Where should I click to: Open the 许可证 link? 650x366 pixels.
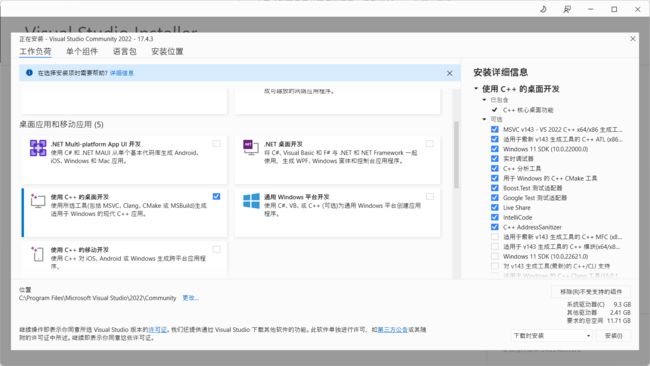click(158, 330)
